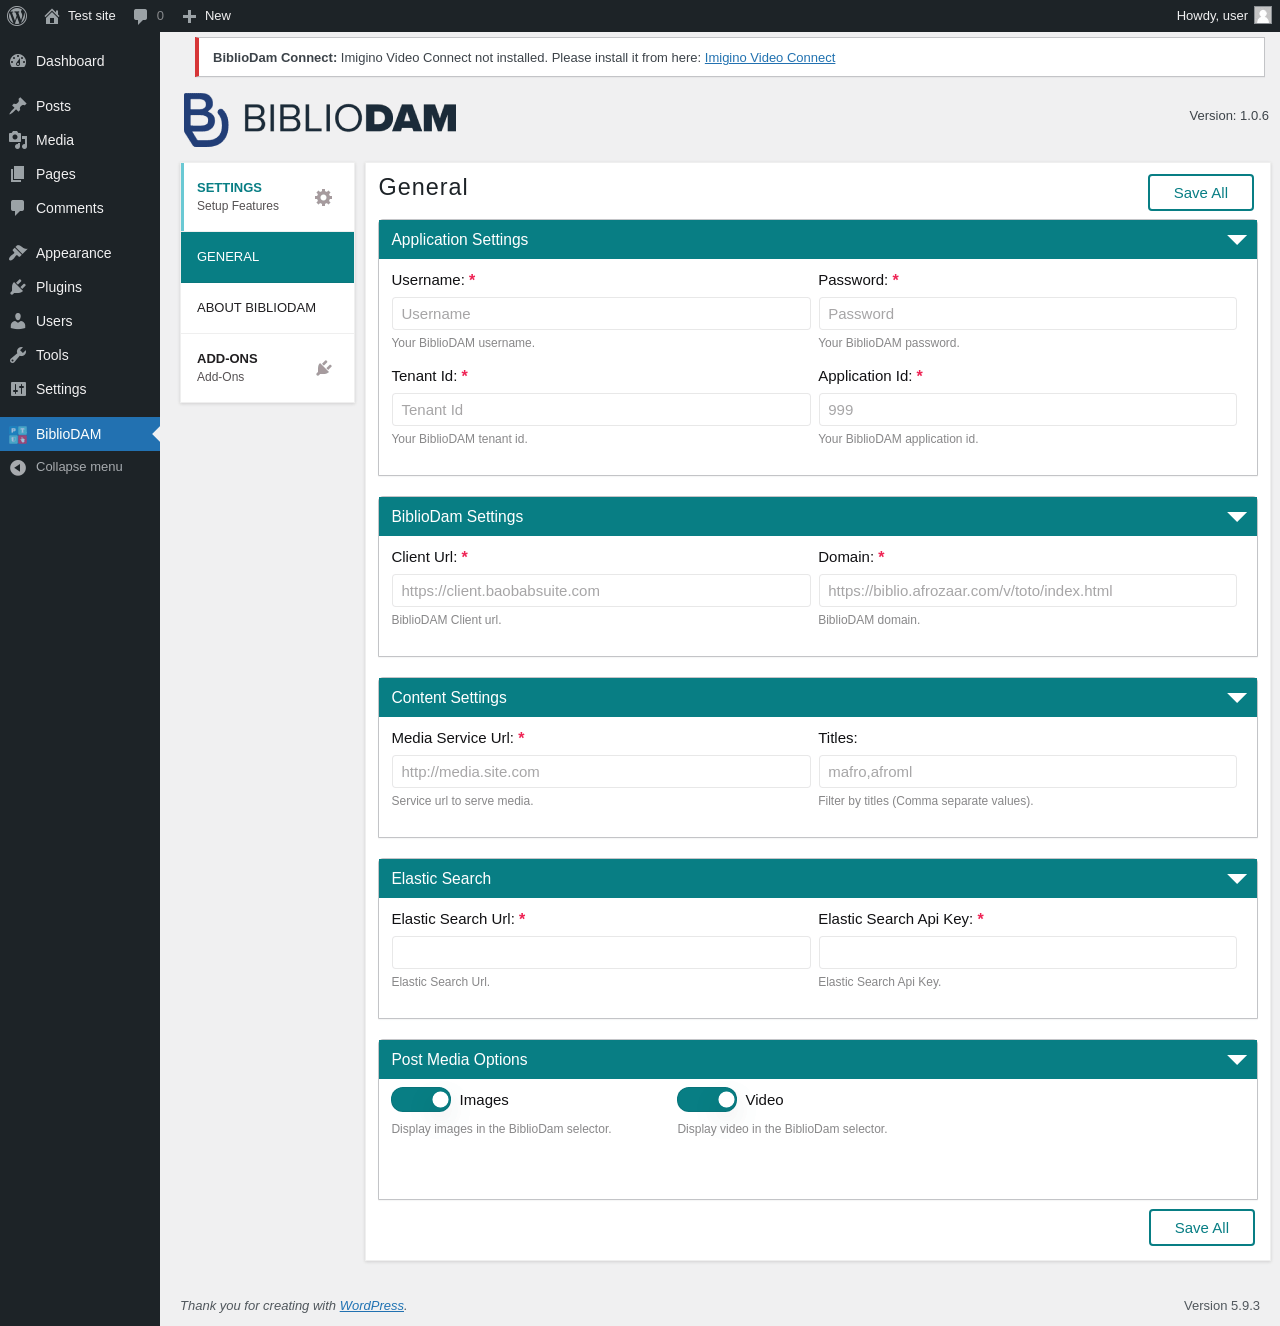Screen dimensions: 1280x1326
Task: Click the Dashboard gauge icon
Action: tap(18, 61)
